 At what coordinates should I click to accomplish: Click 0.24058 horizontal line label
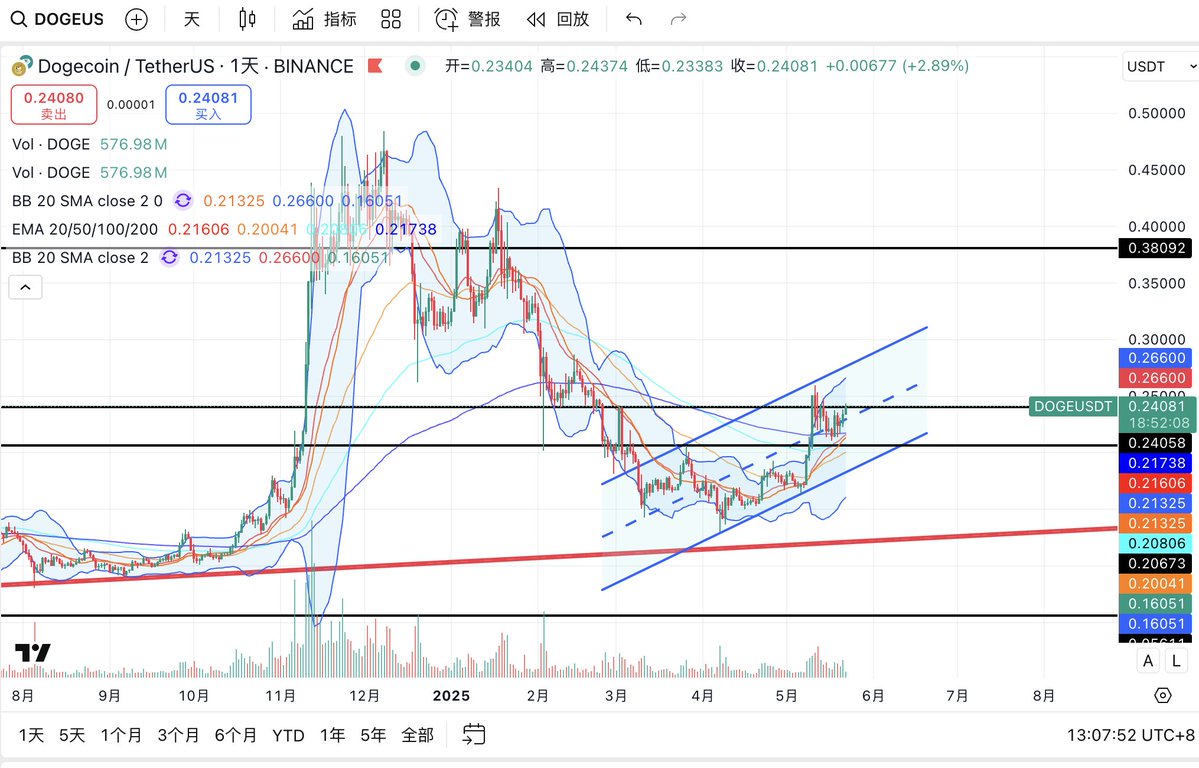tap(1157, 442)
